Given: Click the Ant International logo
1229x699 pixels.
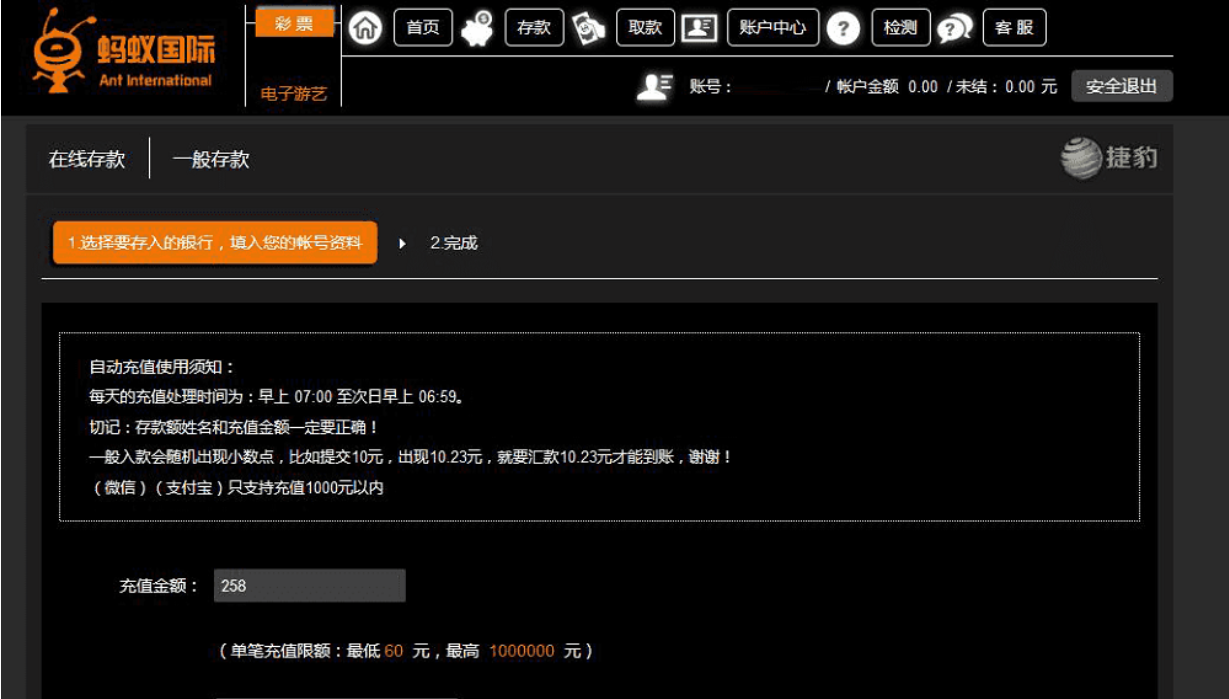Looking at the screenshot, I should [124, 57].
